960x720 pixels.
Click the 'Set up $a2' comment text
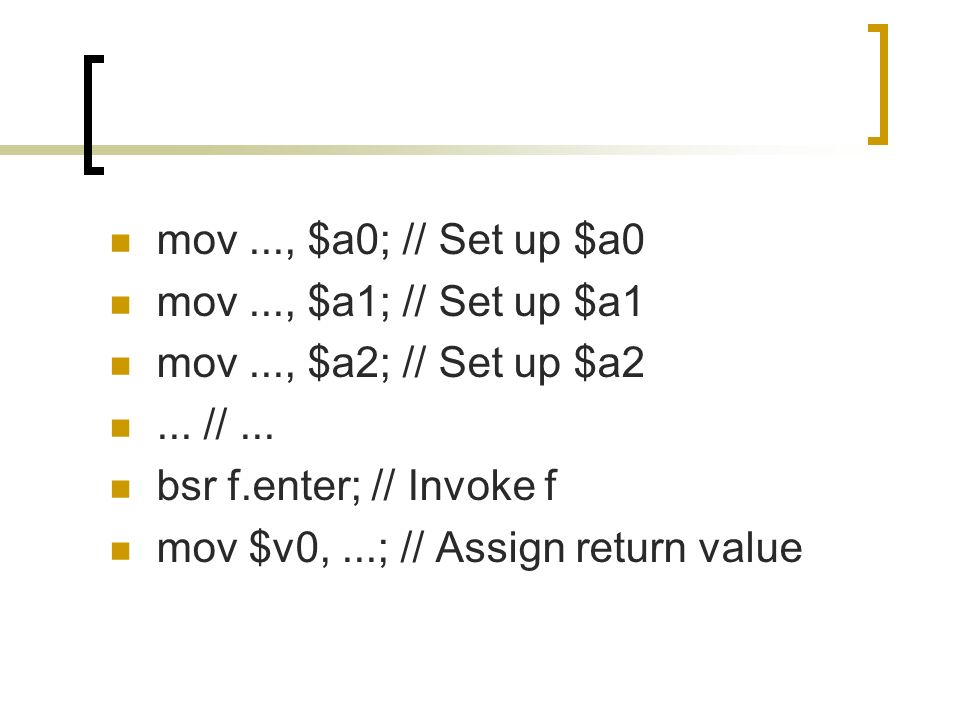click(541, 363)
